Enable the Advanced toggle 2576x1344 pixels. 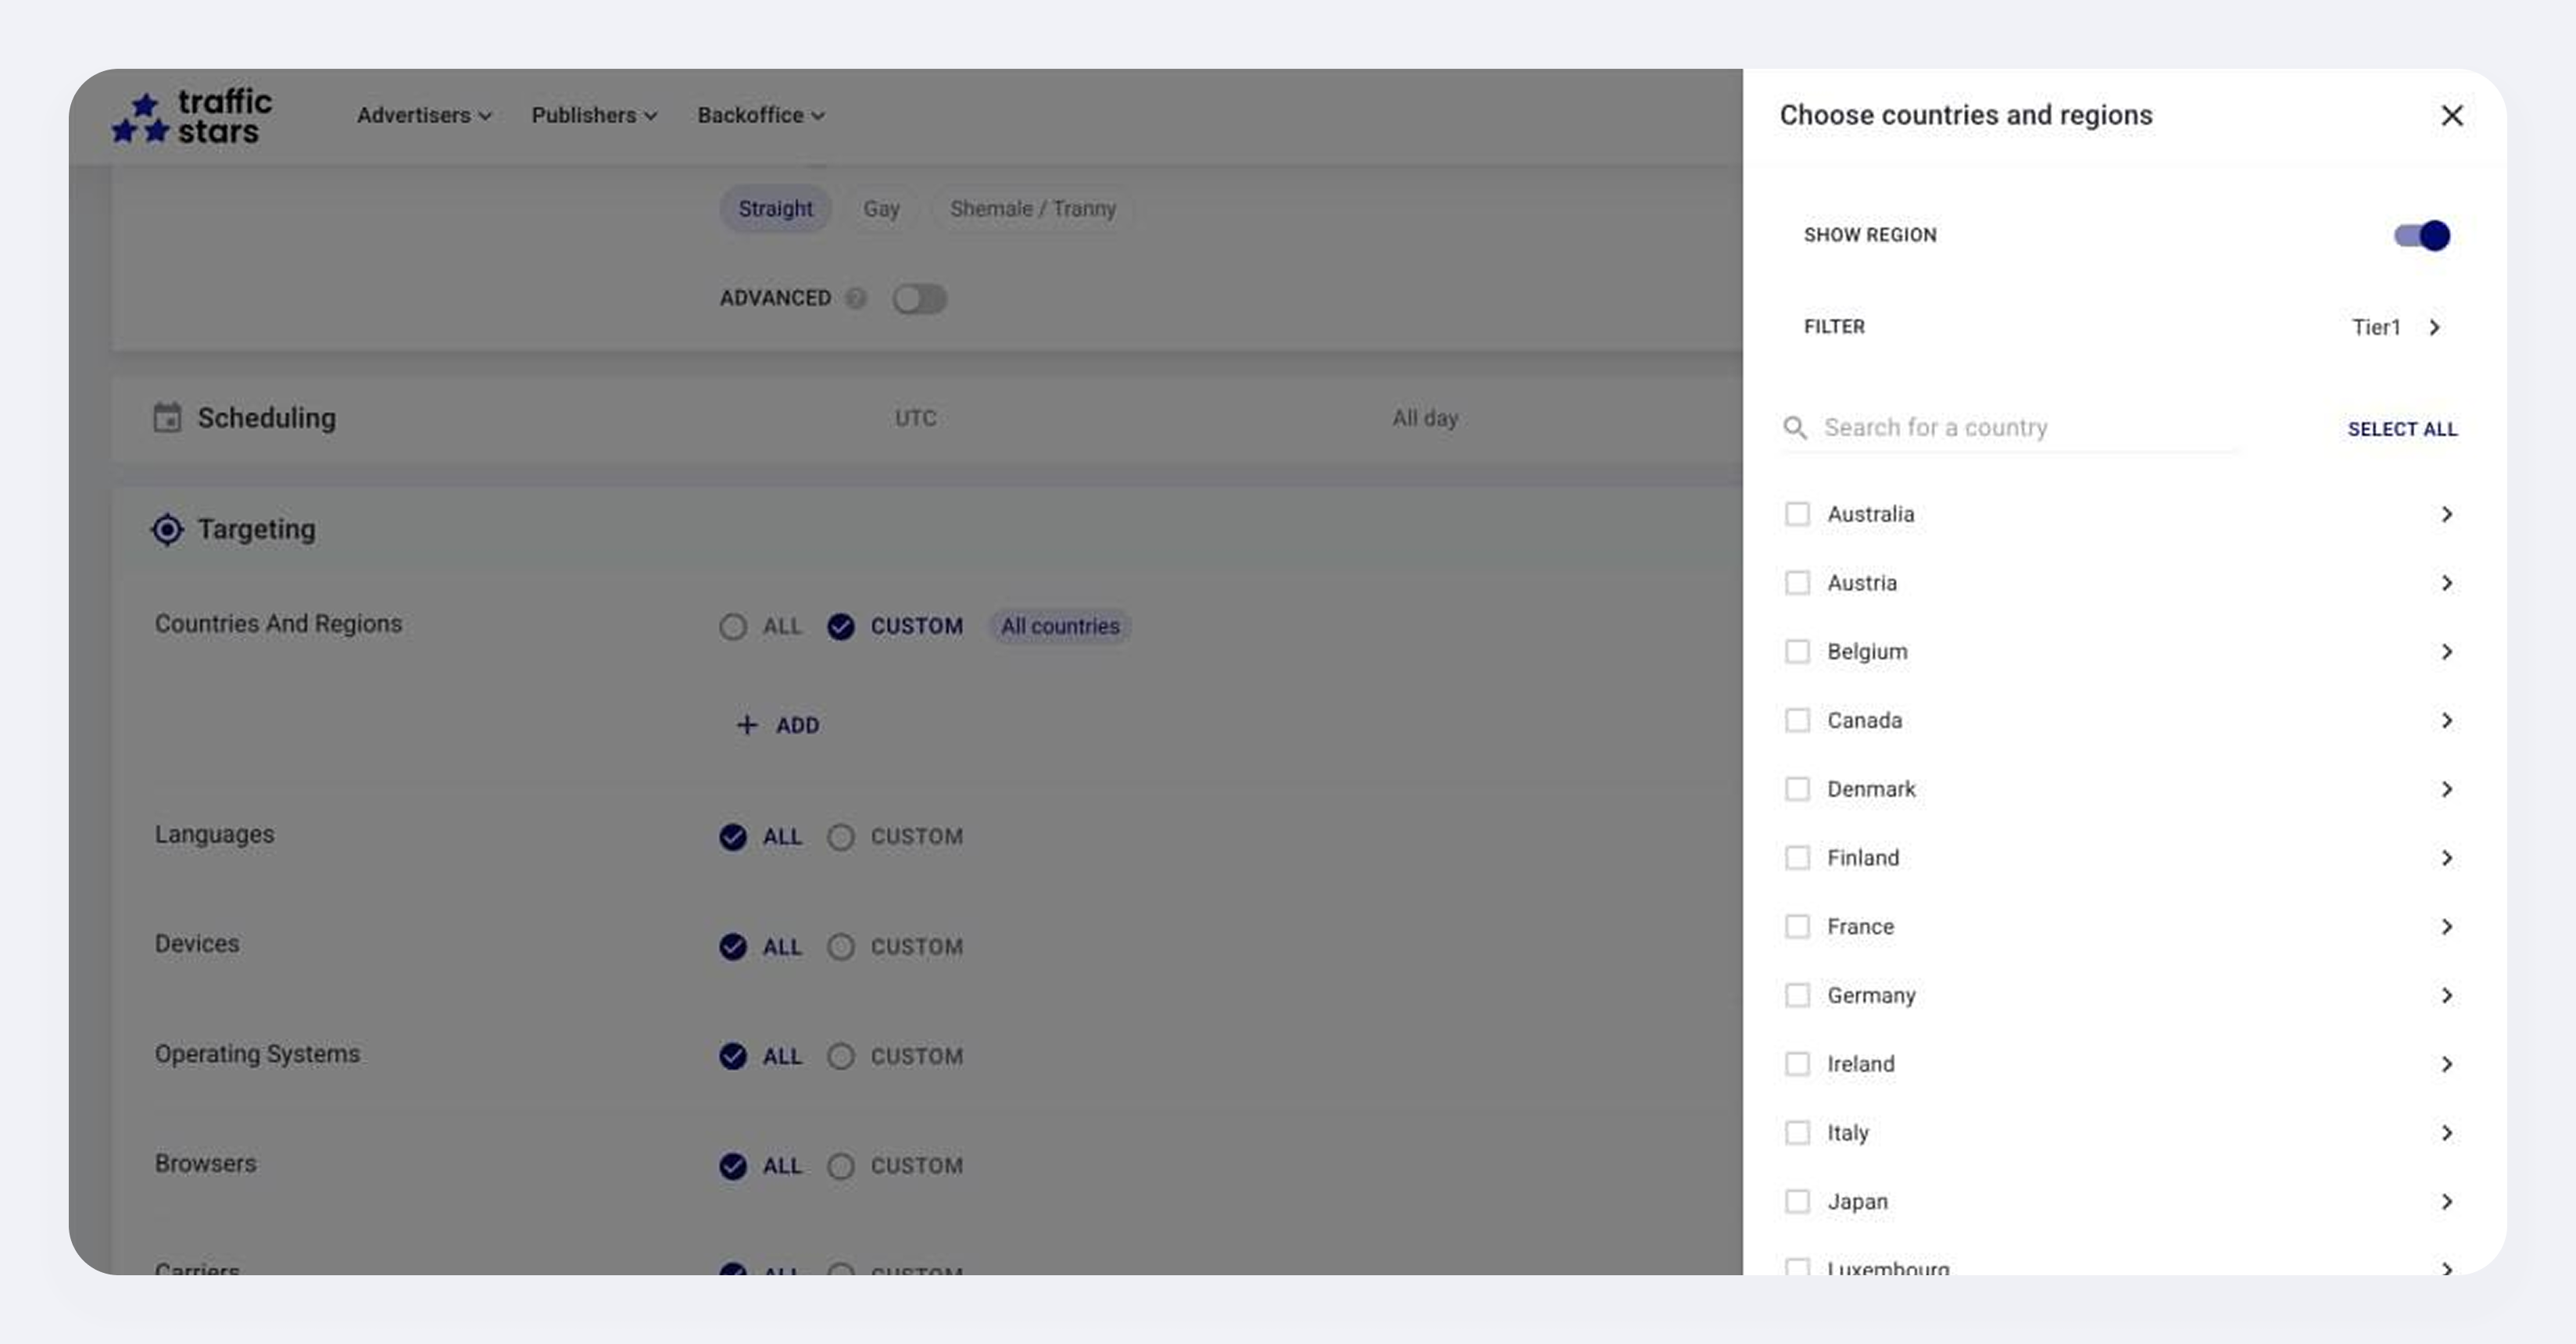click(x=920, y=298)
